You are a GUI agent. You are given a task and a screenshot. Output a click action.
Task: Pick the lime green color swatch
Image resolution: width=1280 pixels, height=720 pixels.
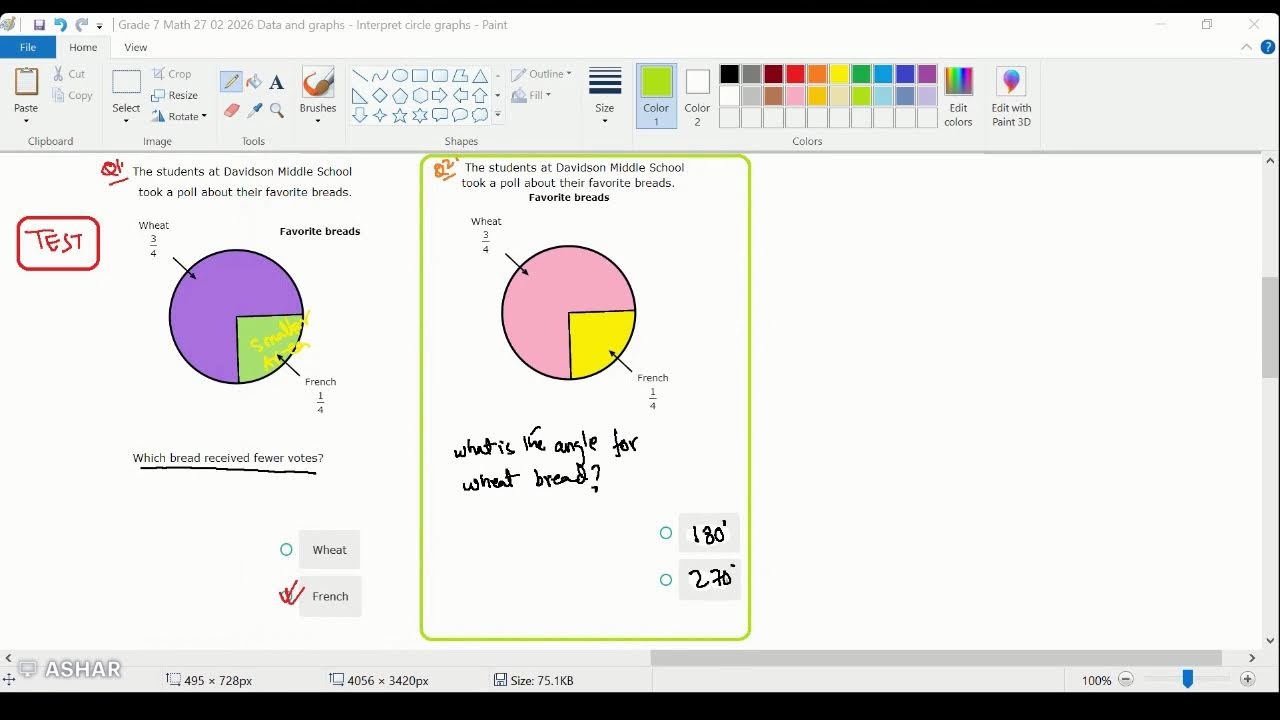click(861, 96)
